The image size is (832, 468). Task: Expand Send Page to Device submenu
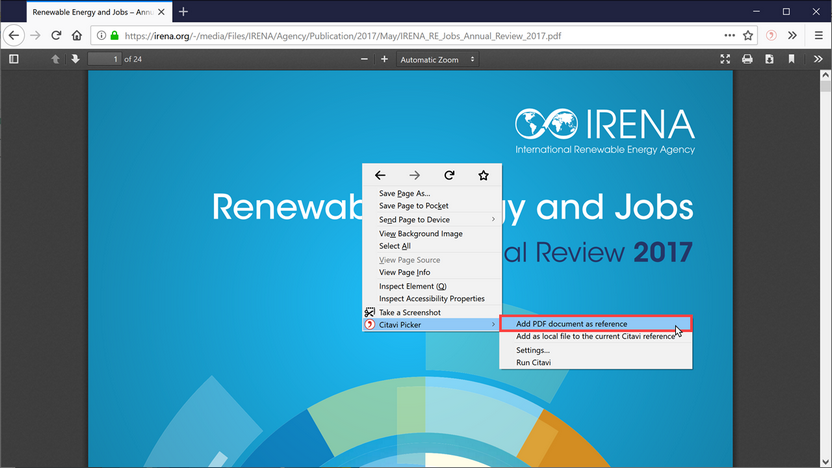coord(432,220)
